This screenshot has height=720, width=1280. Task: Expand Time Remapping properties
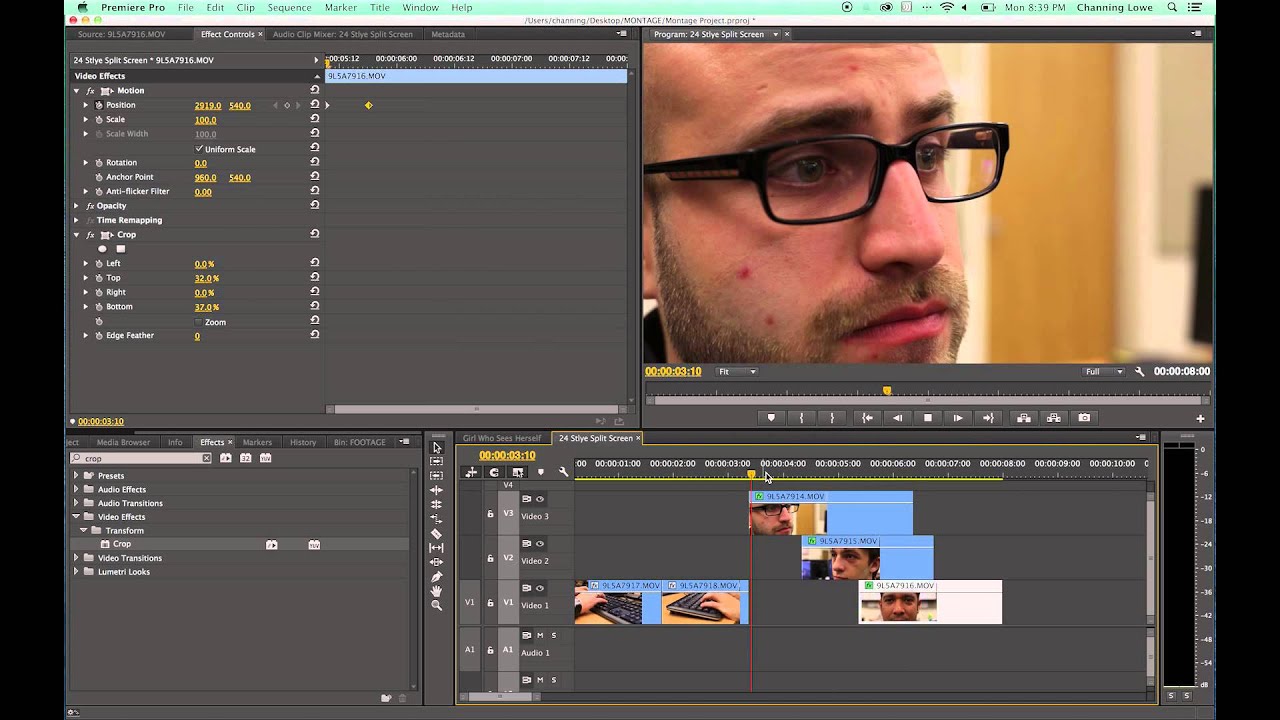coord(76,220)
